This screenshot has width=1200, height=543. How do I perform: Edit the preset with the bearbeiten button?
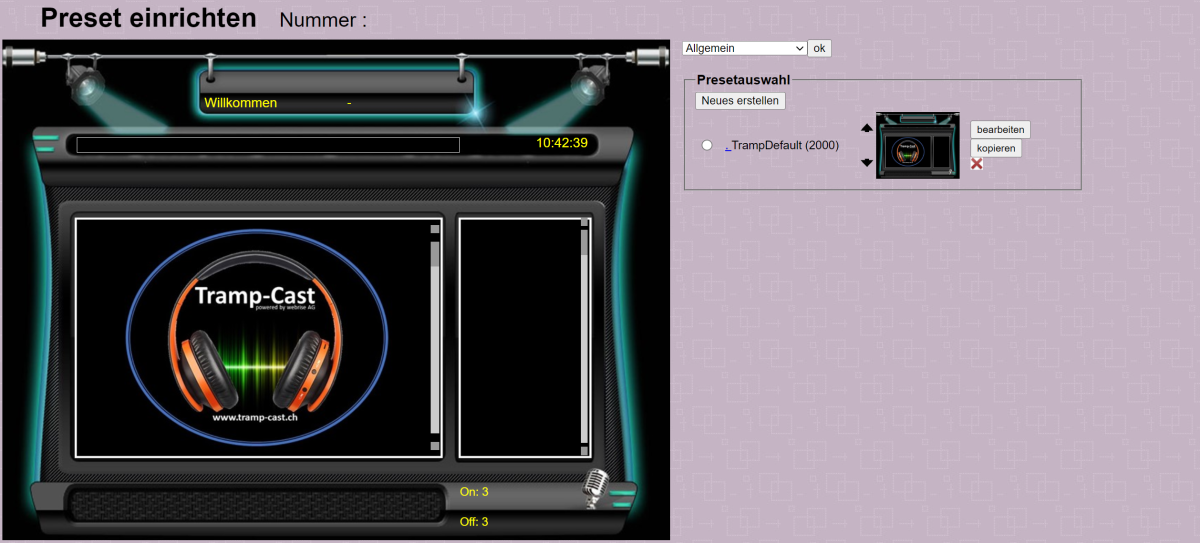pyautogui.click(x=1000, y=130)
